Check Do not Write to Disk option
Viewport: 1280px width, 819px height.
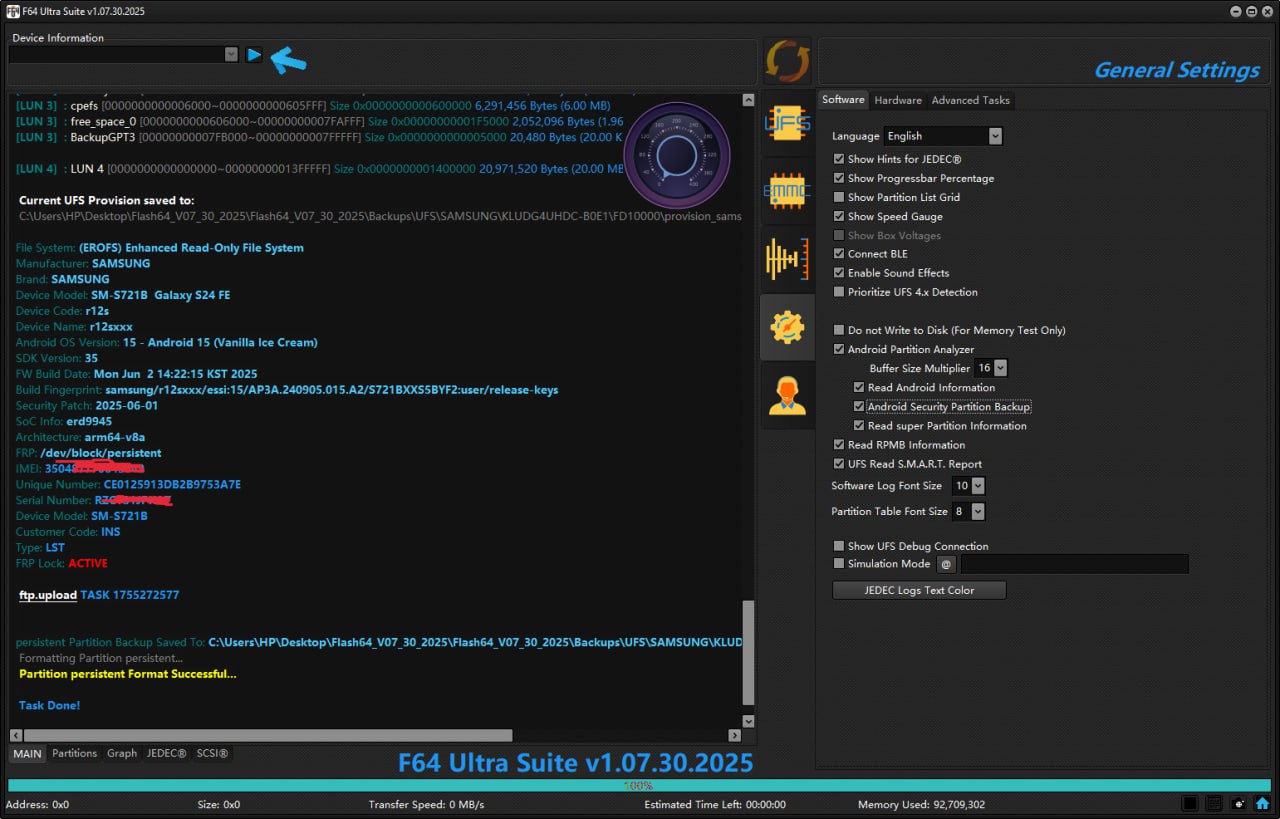click(839, 330)
